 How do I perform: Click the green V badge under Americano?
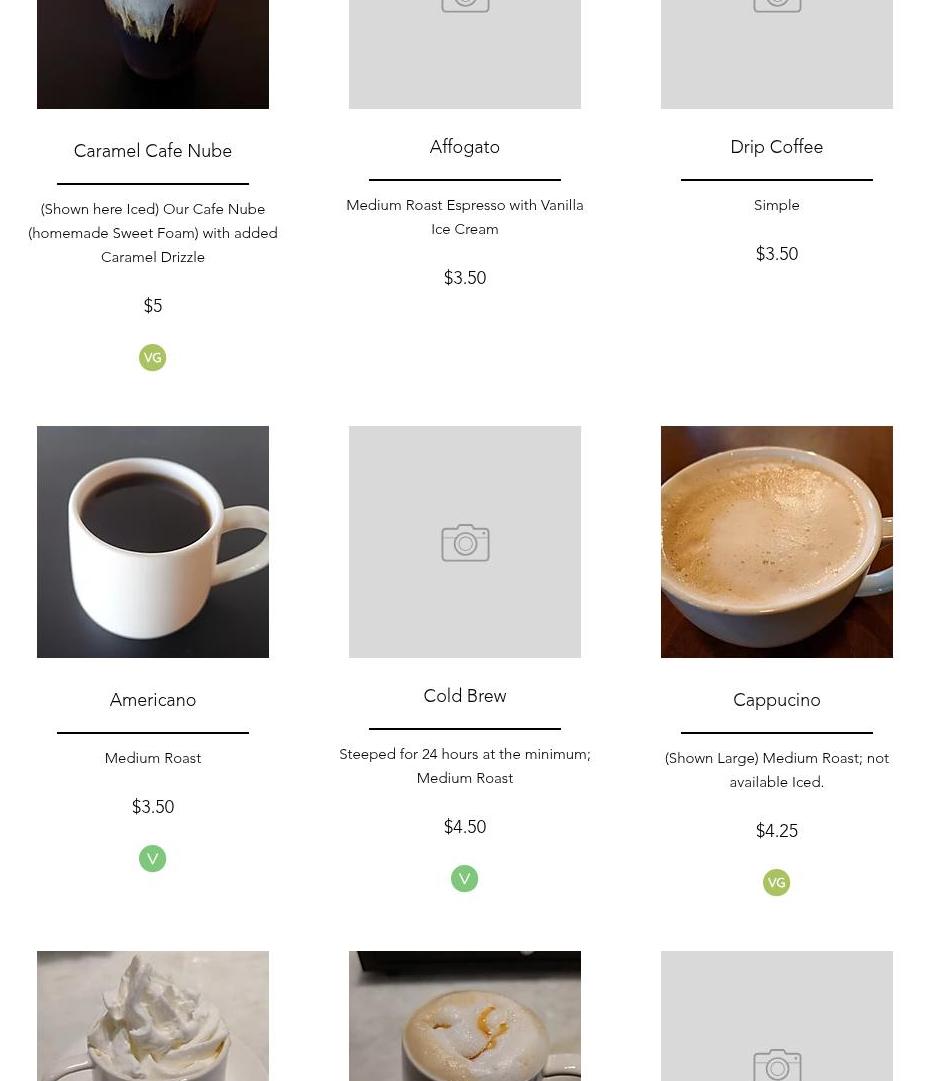152,859
